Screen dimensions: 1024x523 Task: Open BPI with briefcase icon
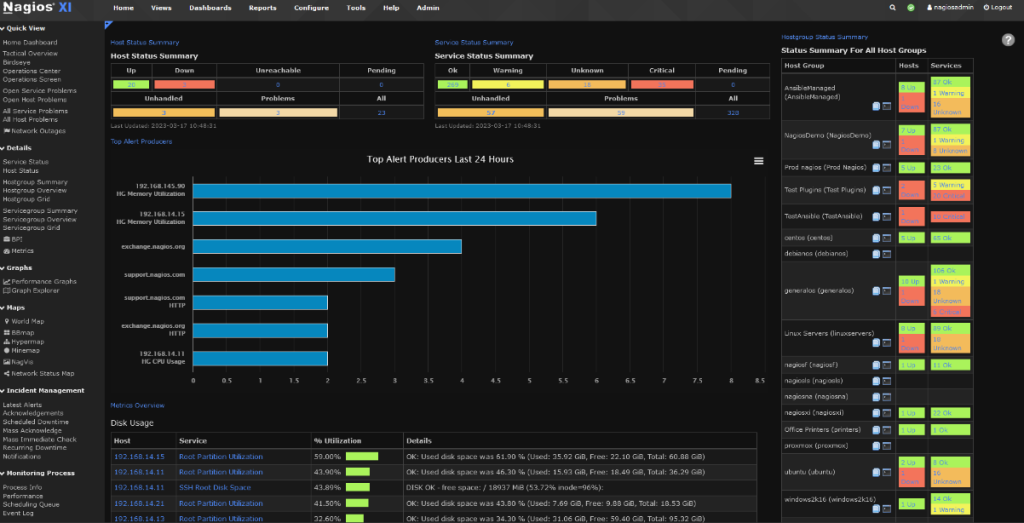[x=12, y=240]
